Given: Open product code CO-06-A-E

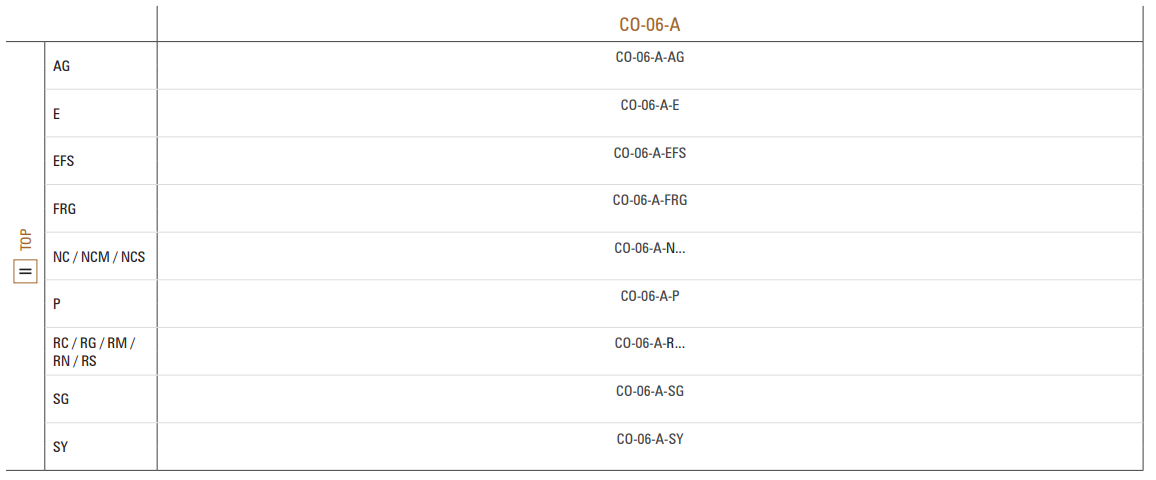Looking at the screenshot, I should 650,105.
